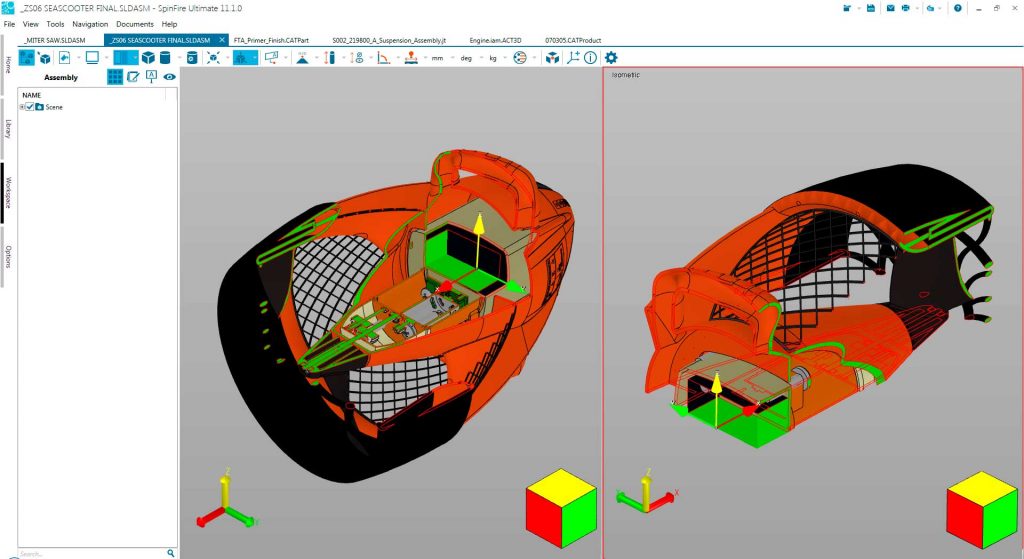Click the email envelope icon in title bar

[x=890, y=8]
